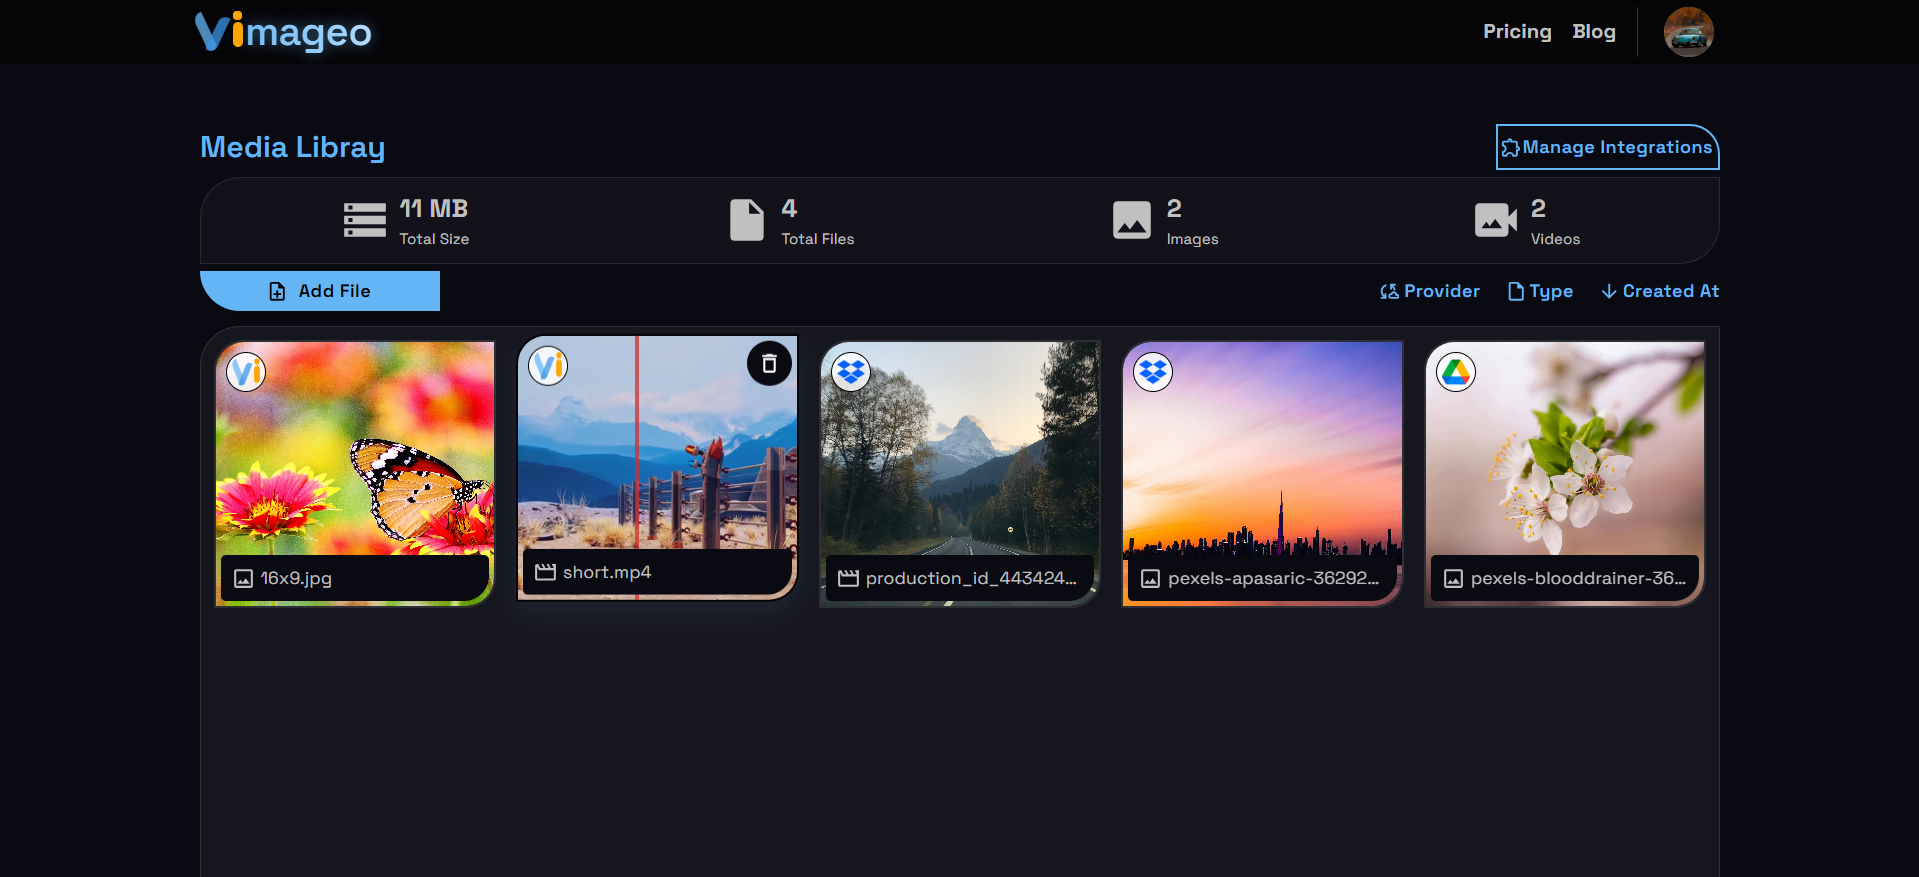The height and width of the screenshot is (877, 1919).
Task: Click the Manage Integrations button
Action: click(x=1607, y=147)
